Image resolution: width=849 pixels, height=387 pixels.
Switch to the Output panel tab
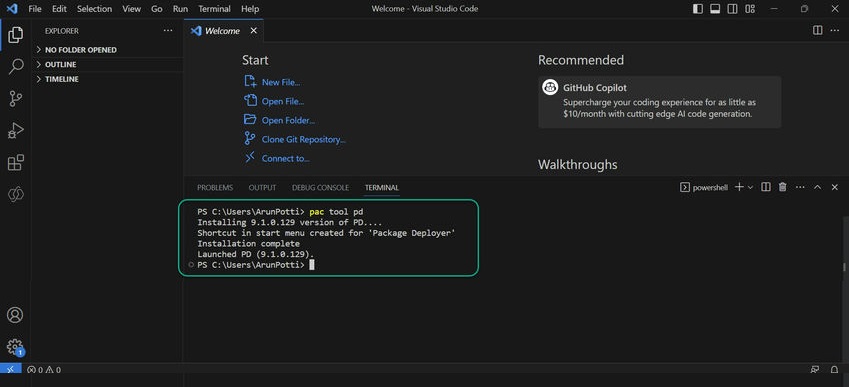coord(262,187)
